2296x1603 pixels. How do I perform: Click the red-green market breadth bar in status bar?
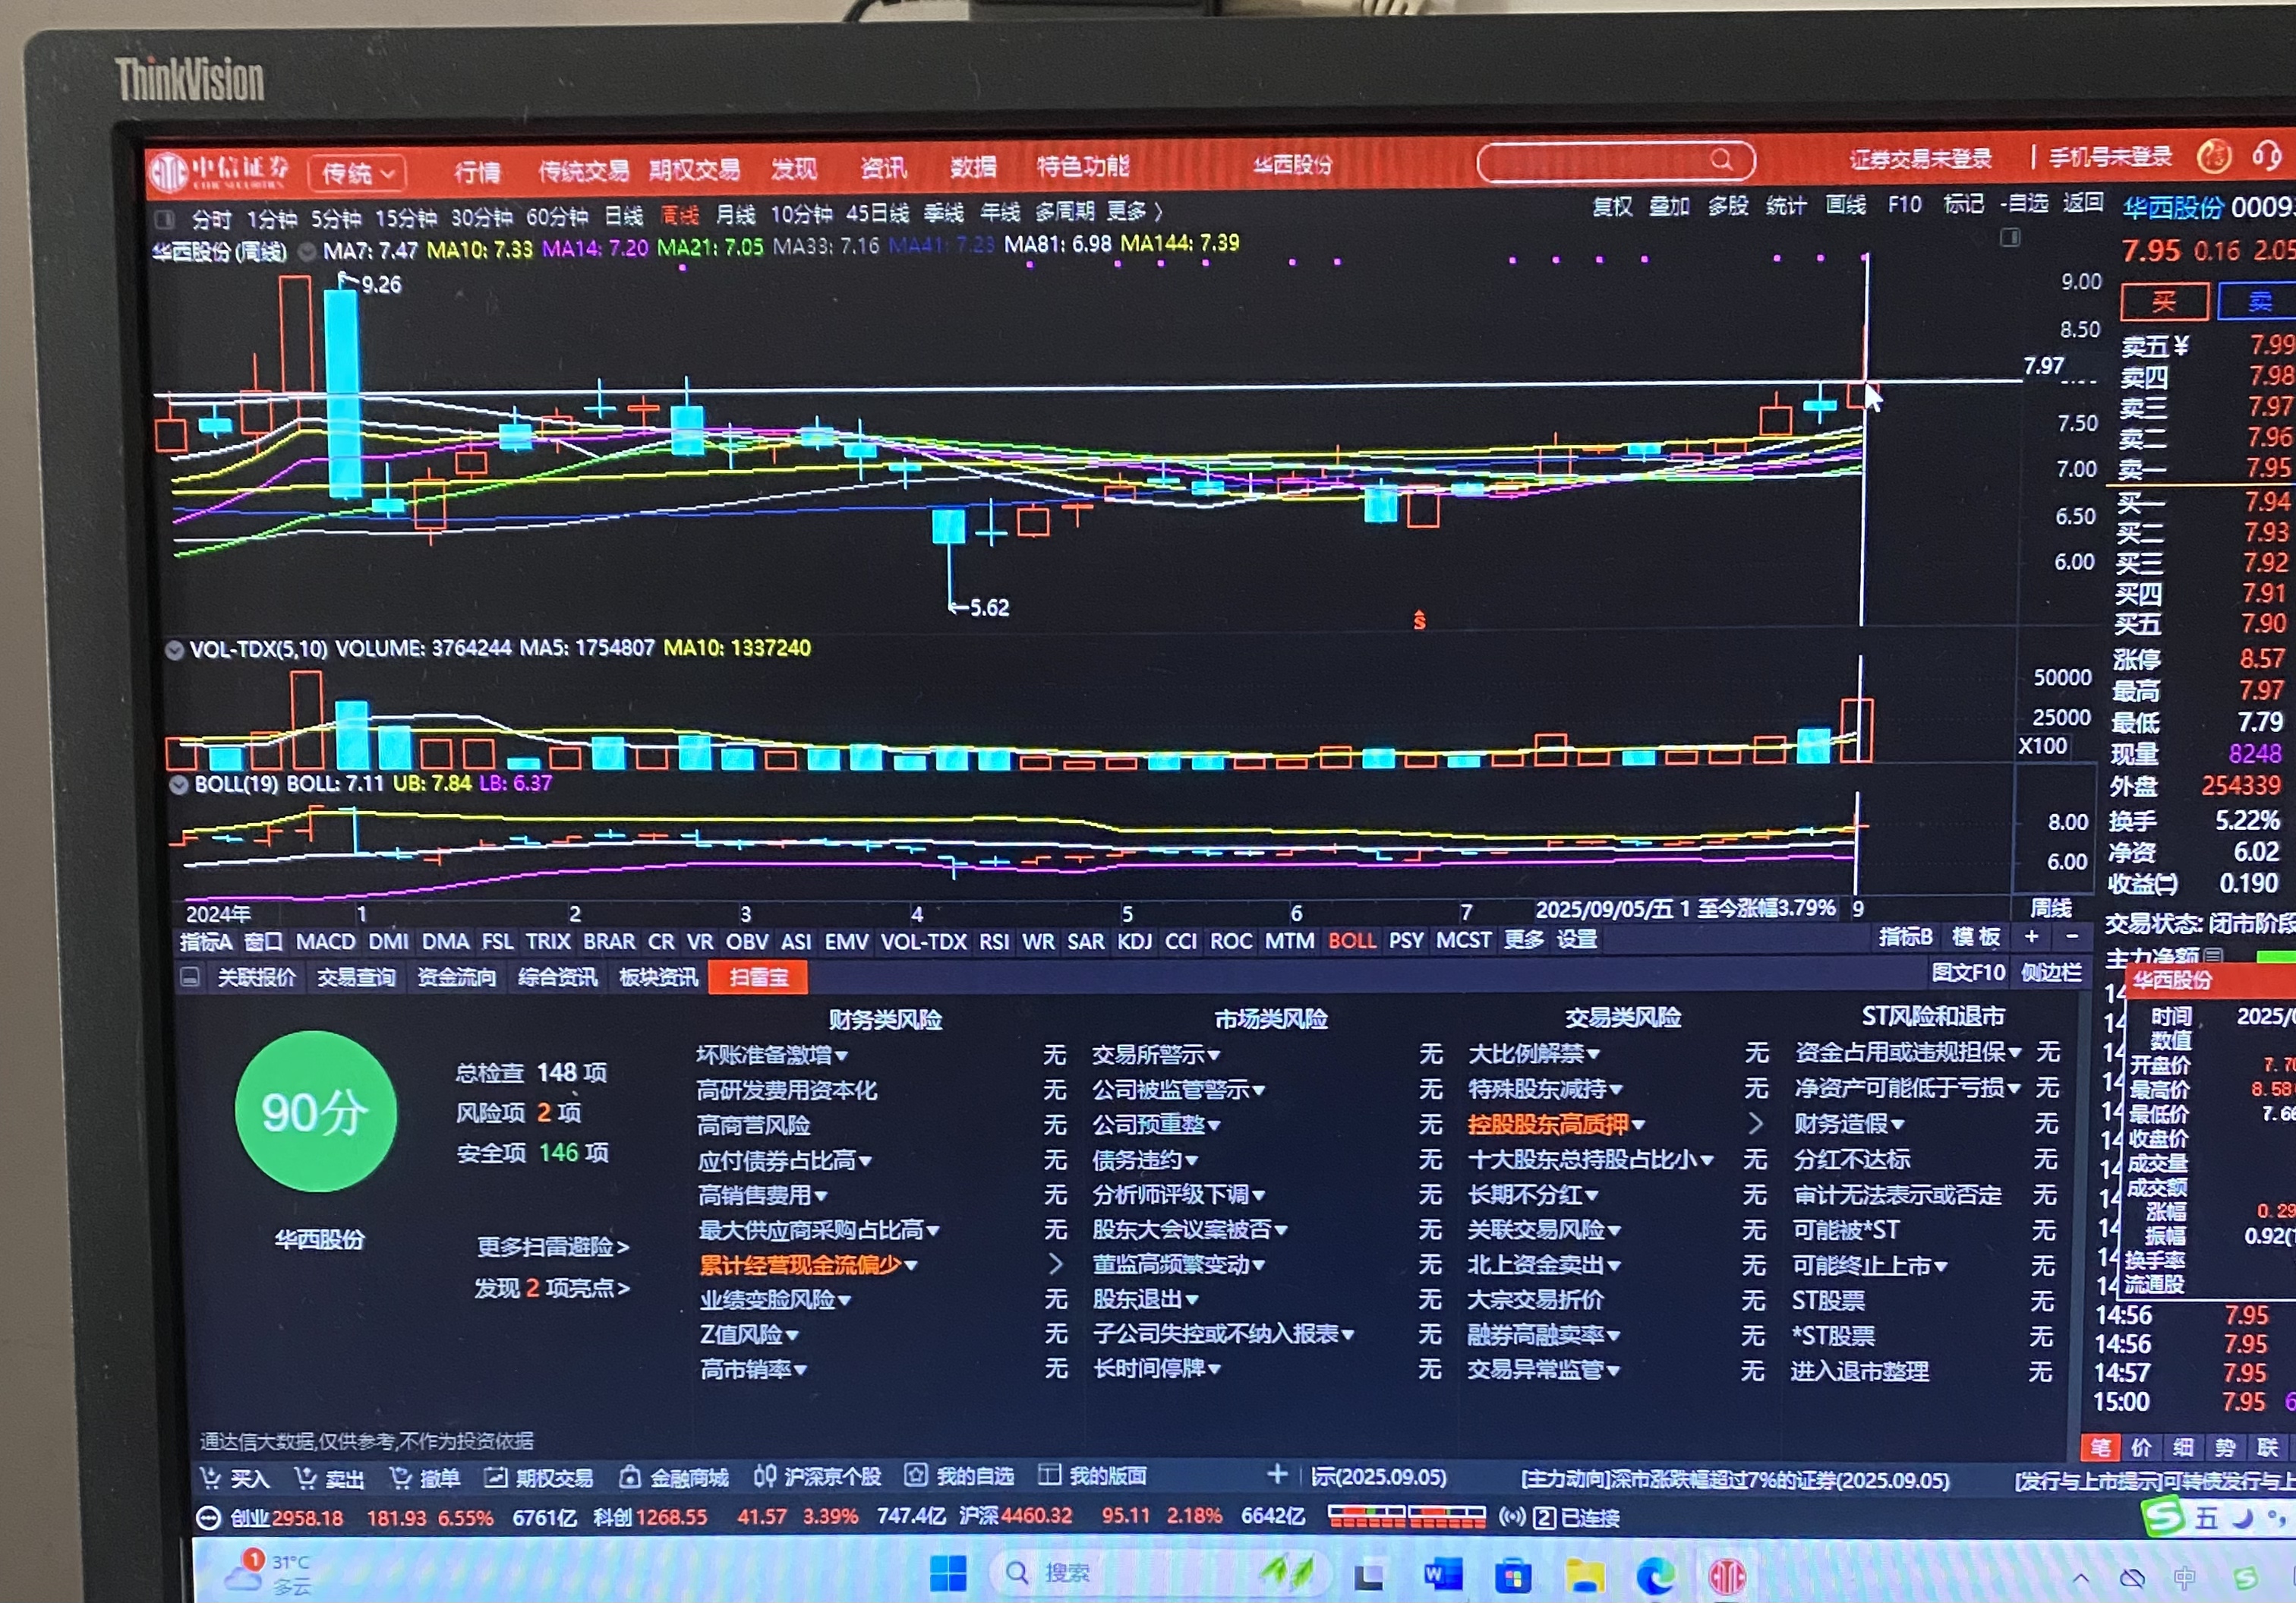point(1406,1517)
